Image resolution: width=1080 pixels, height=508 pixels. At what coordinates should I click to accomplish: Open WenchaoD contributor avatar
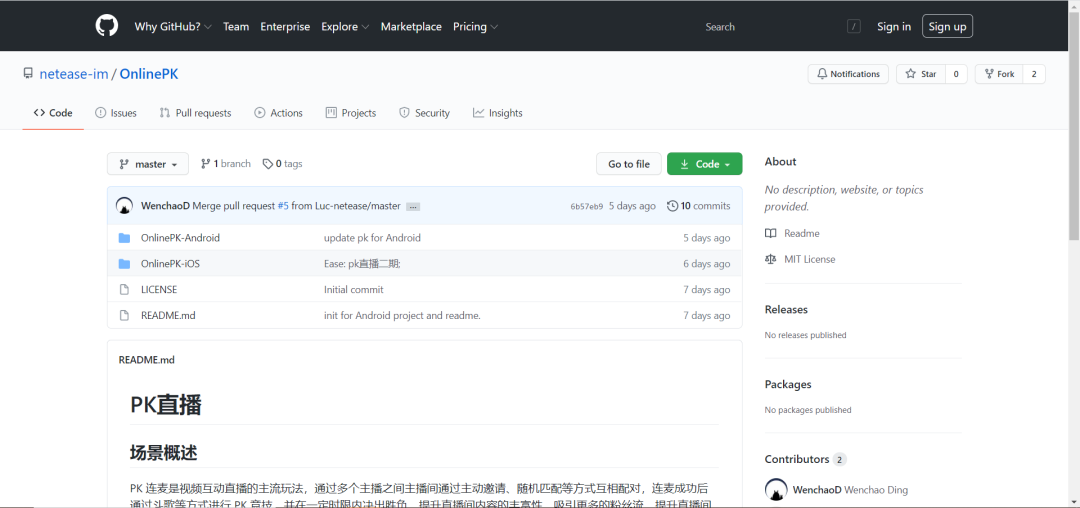[776, 490]
